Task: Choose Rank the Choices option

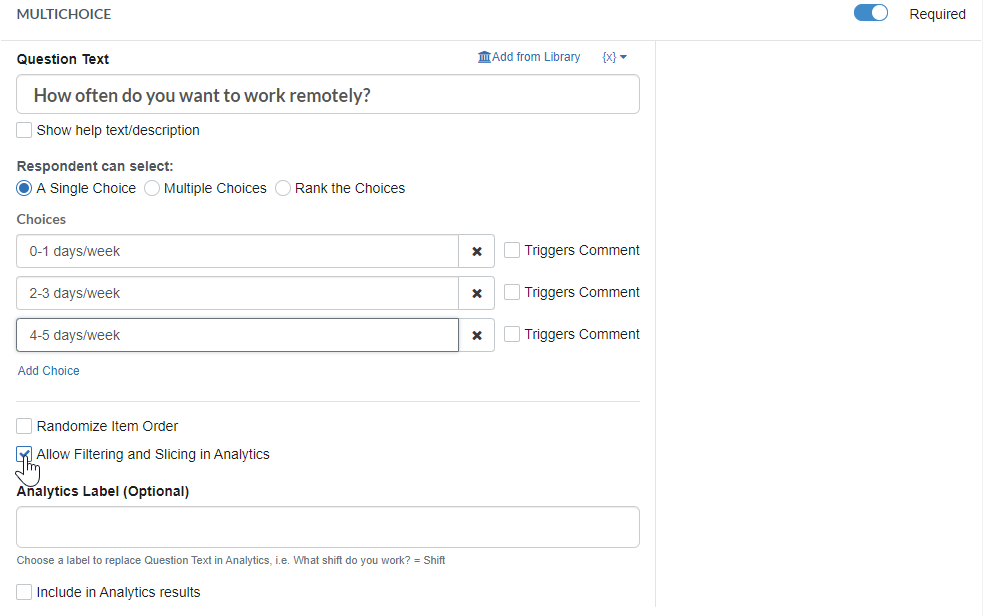Action: coord(284,188)
